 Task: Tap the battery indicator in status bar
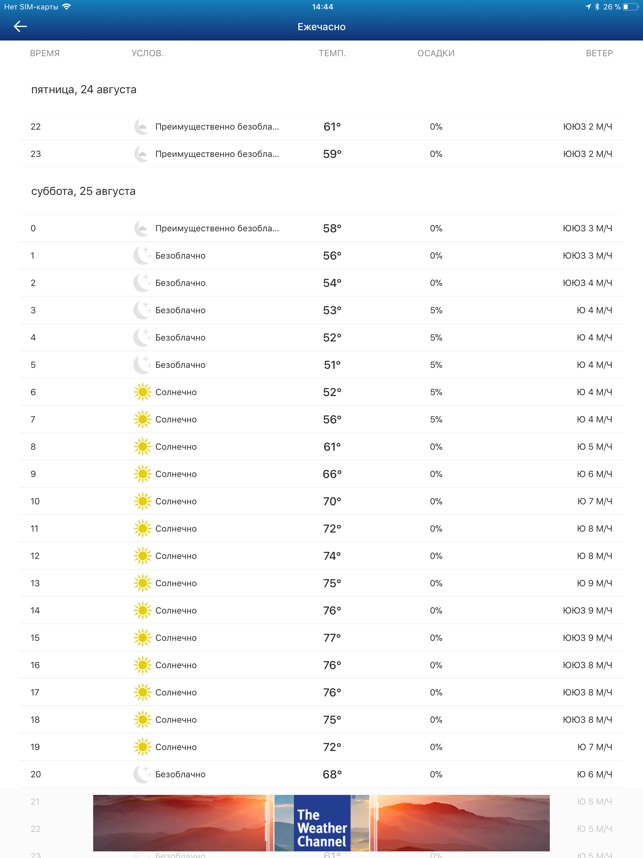tap(630, 7)
